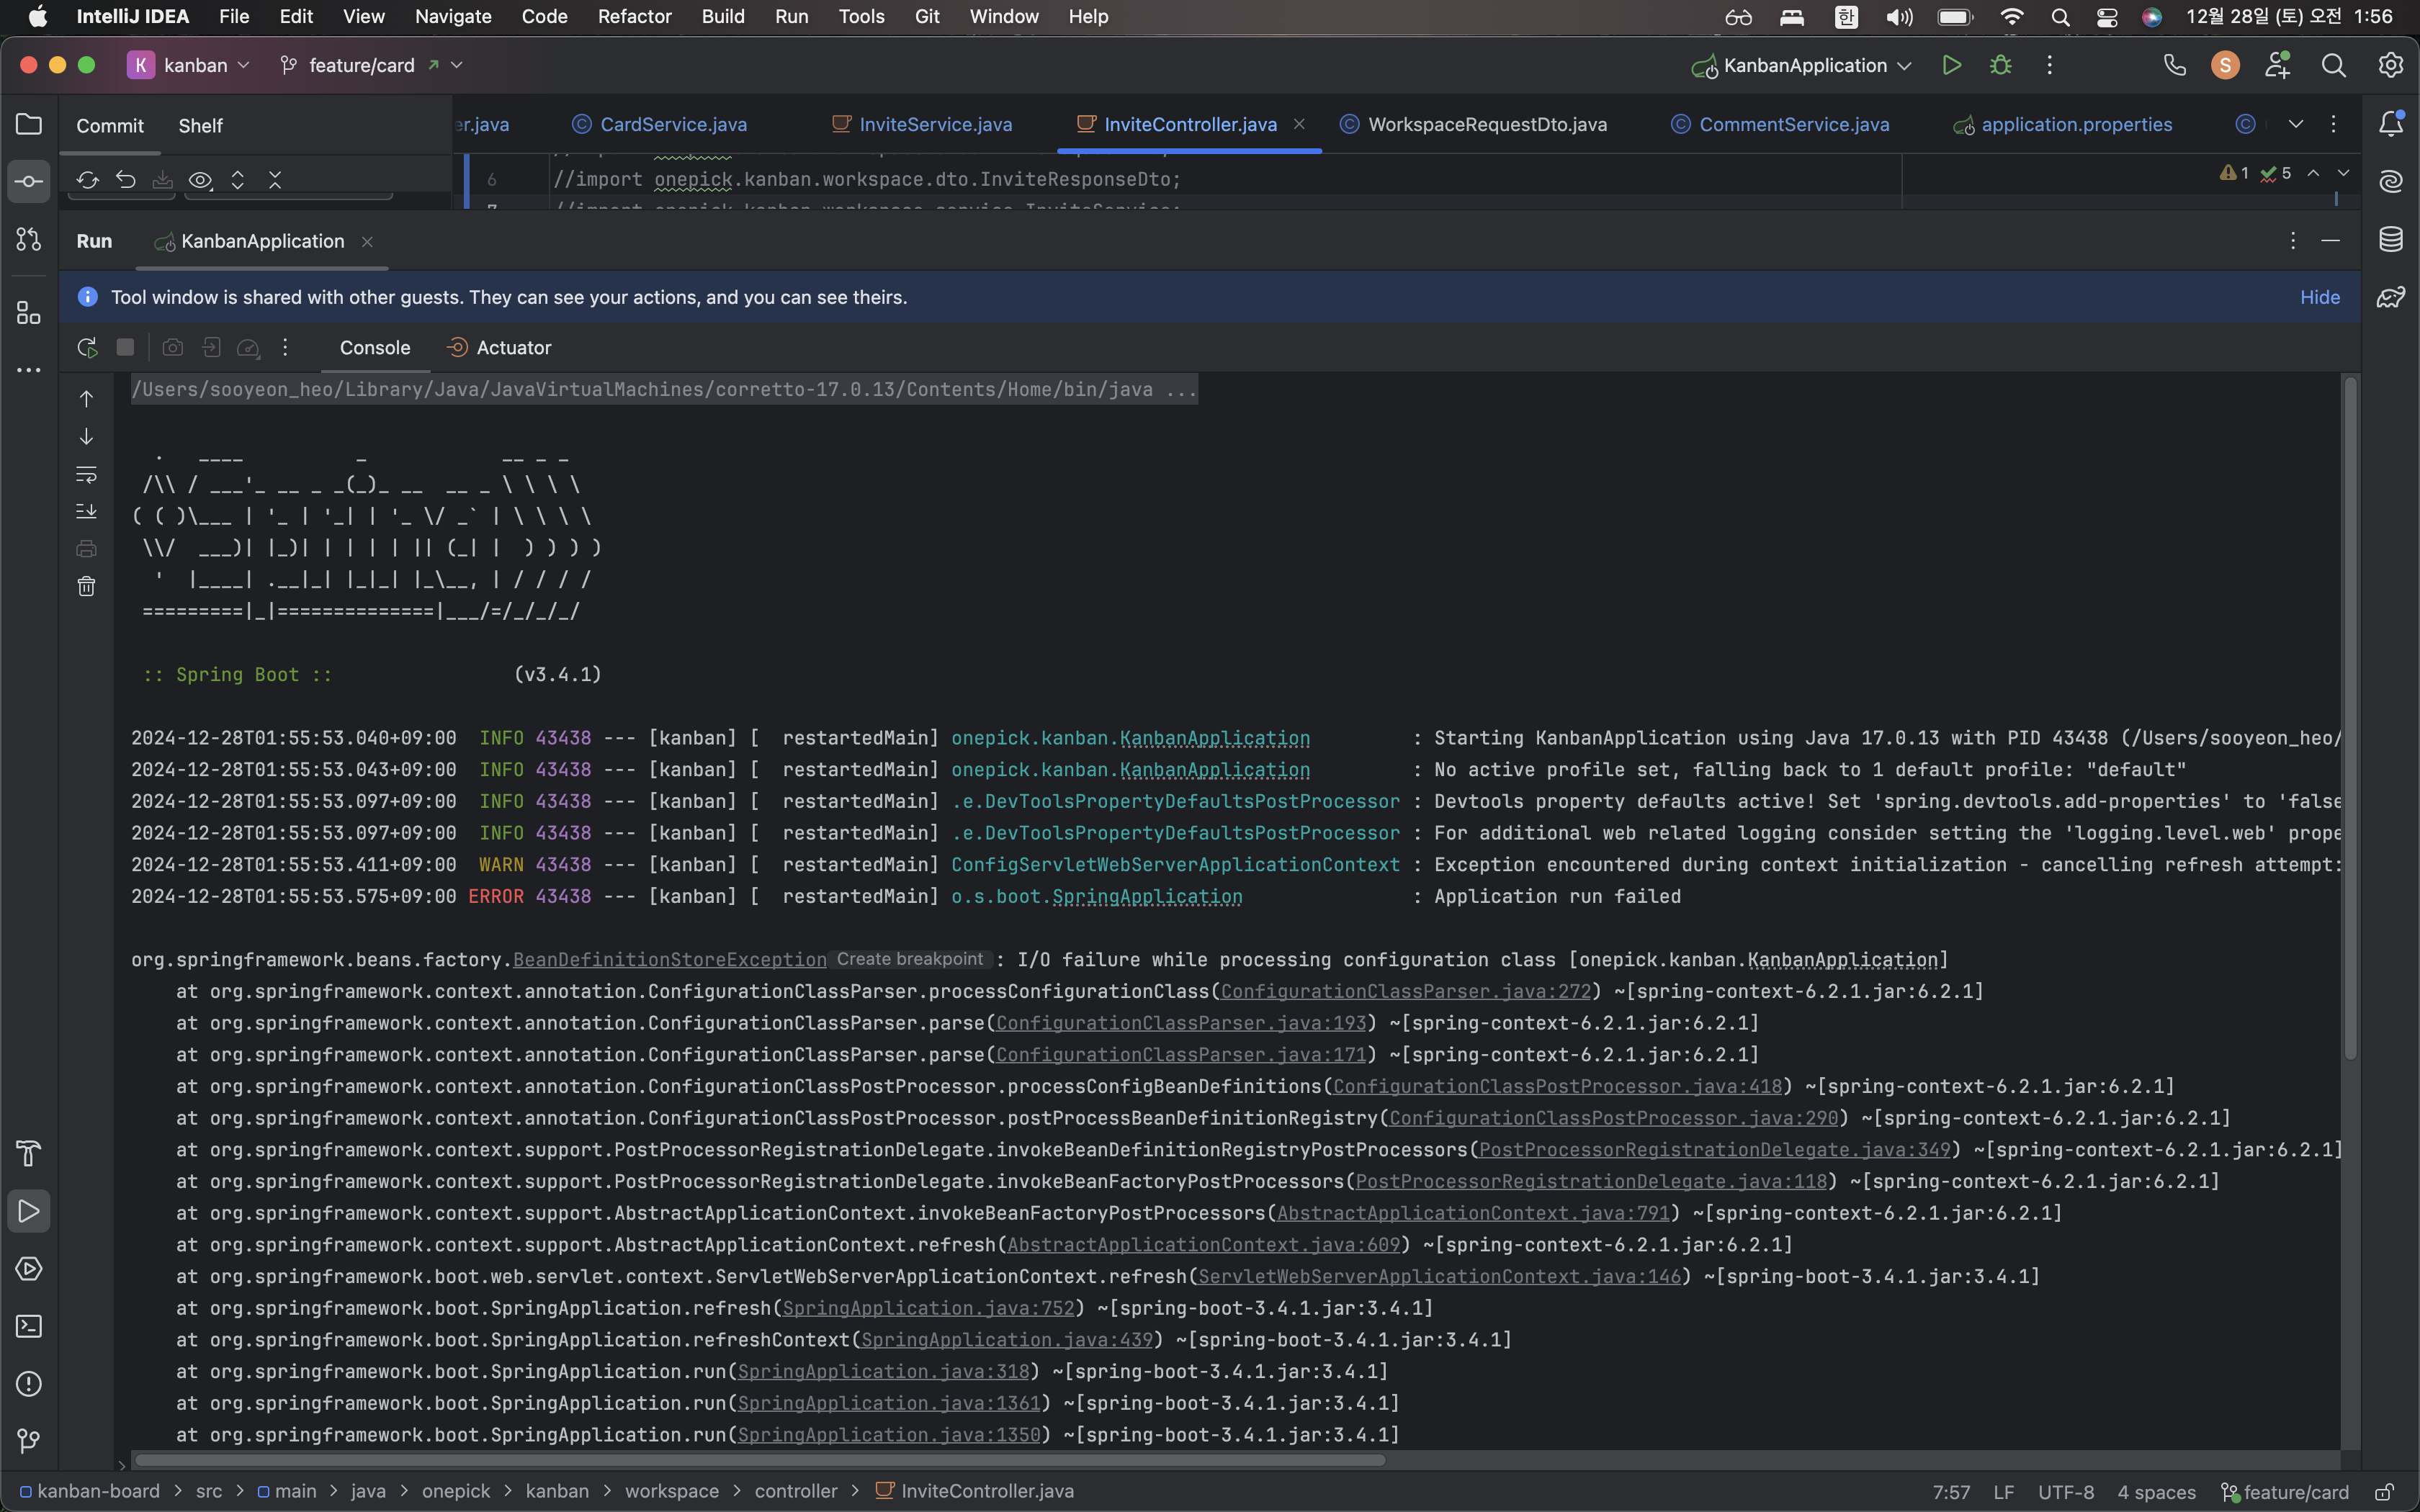Click Debug KanbanApplication bug icon
2420x1512 pixels.
tap(2001, 65)
